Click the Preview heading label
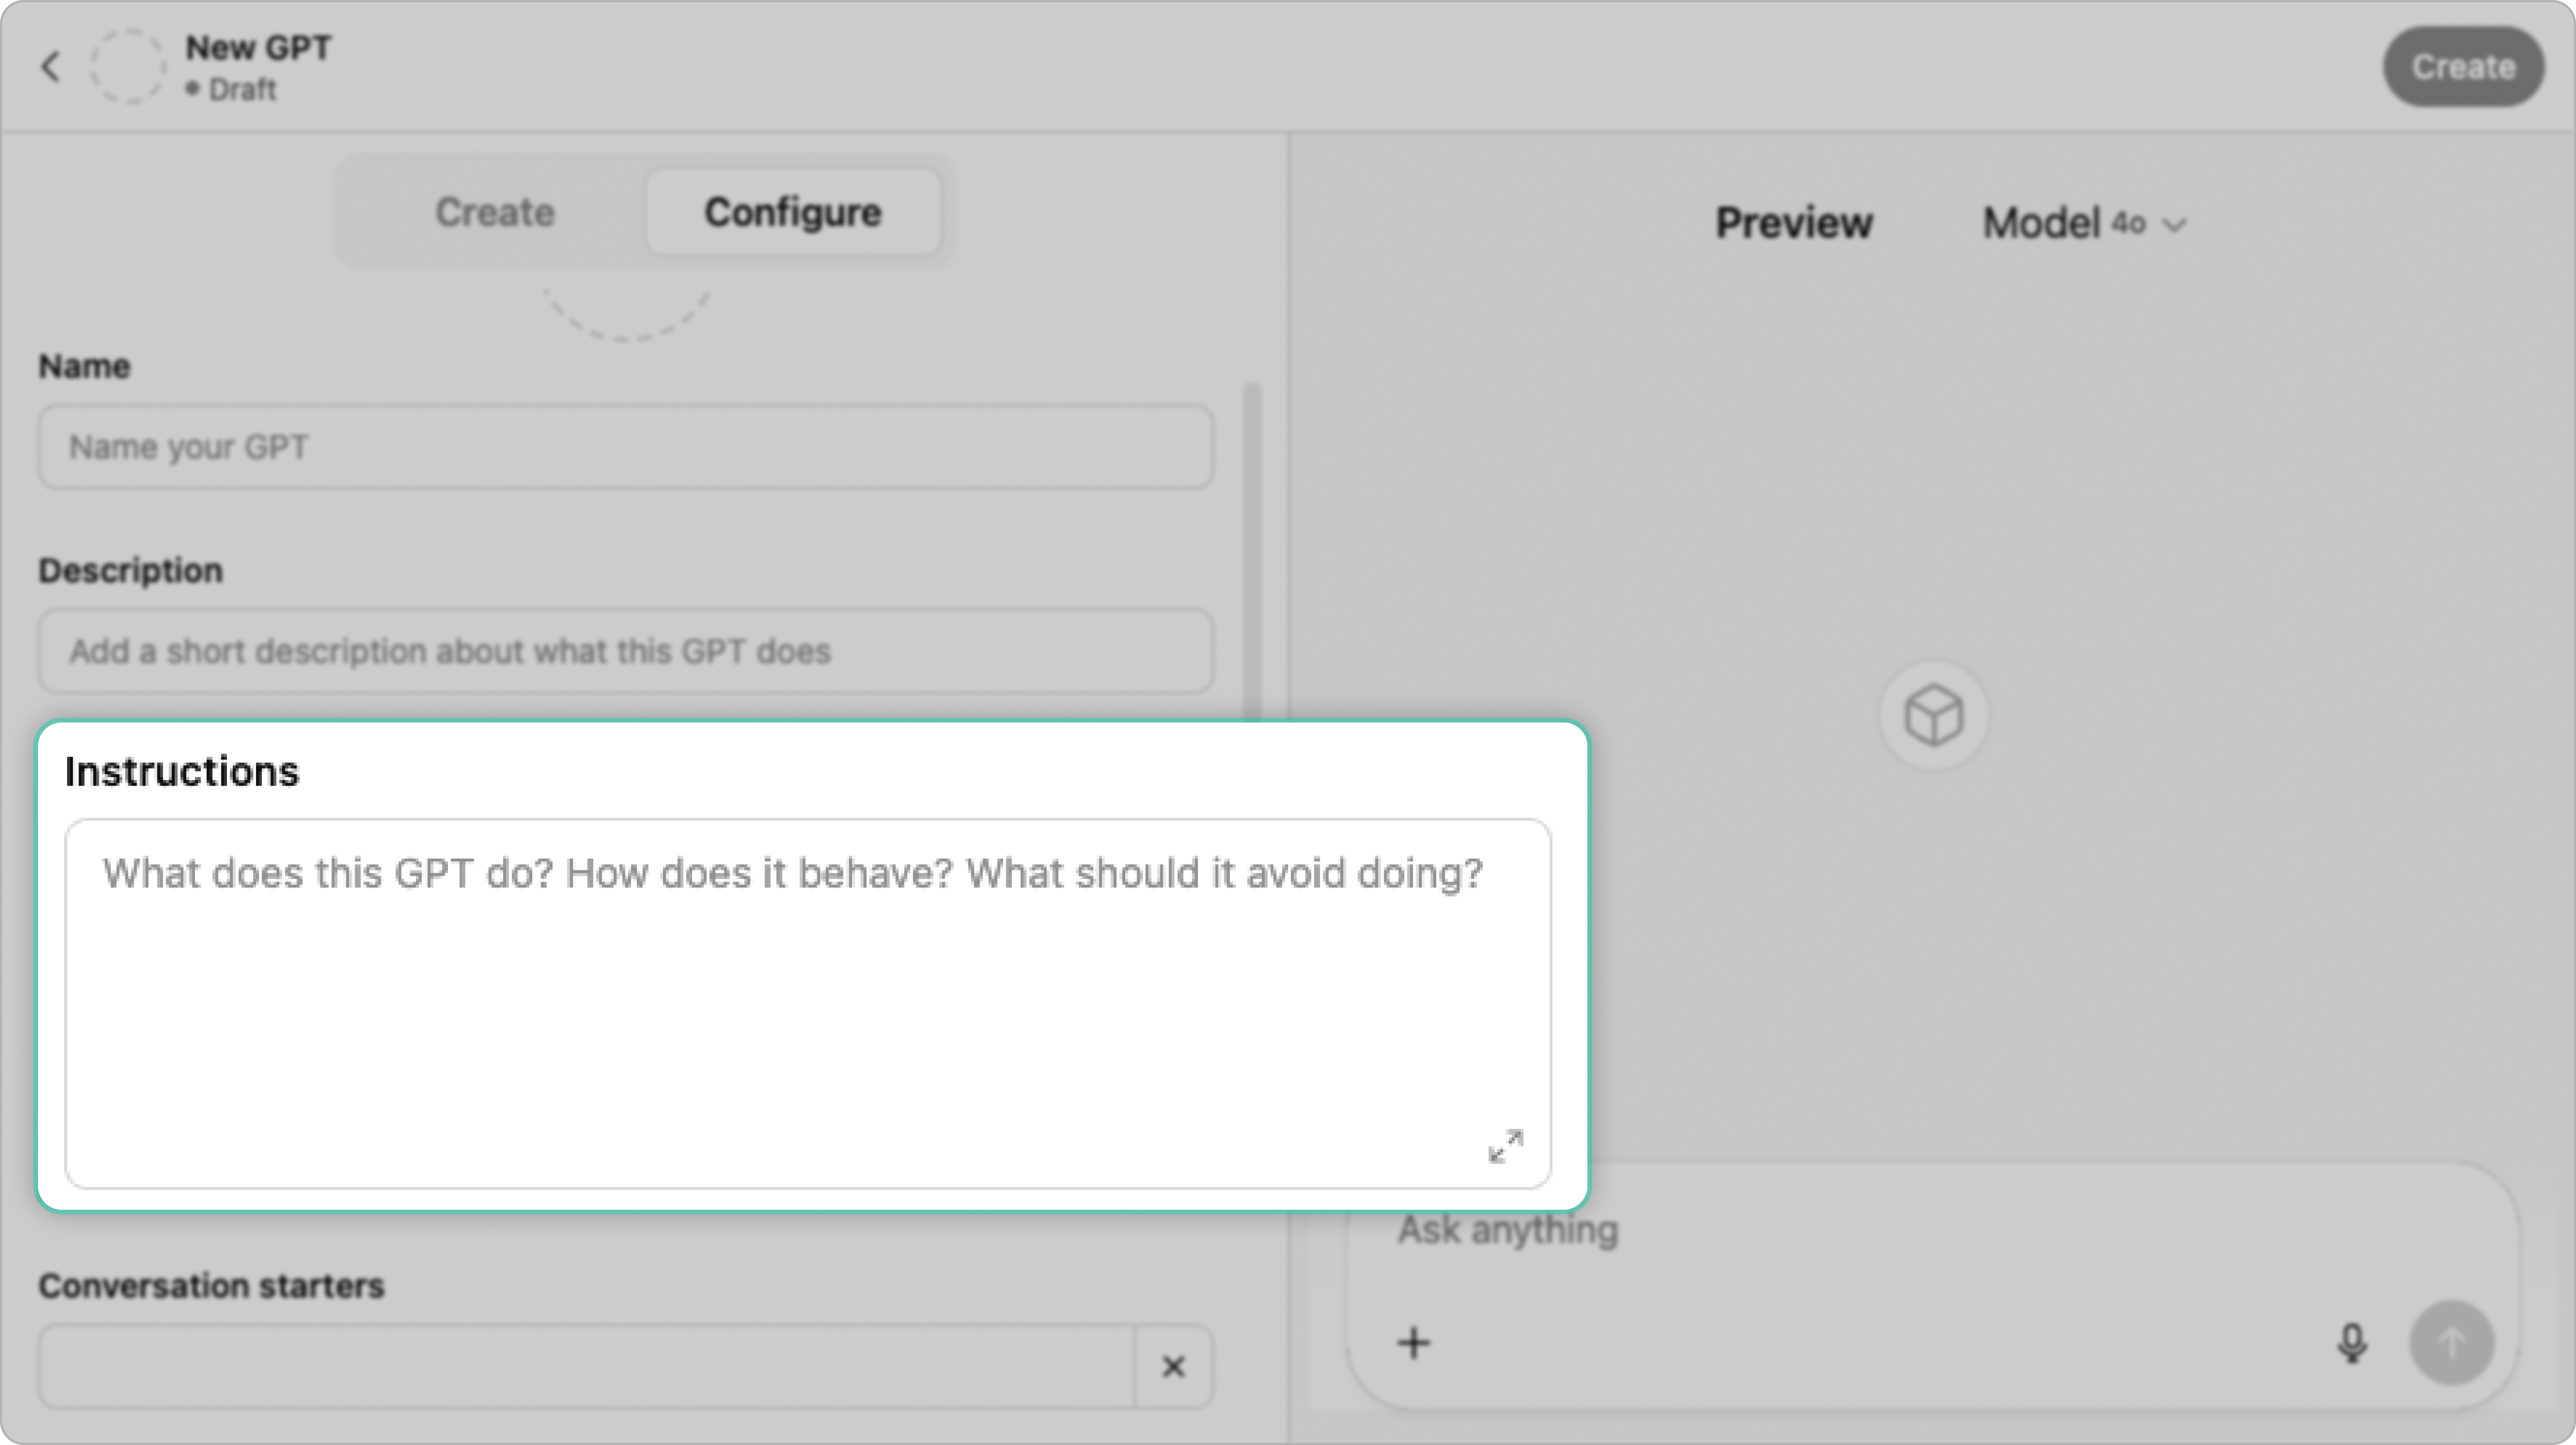Image resolution: width=2576 pixels, height=1445 pixels. click(1794, 223)
